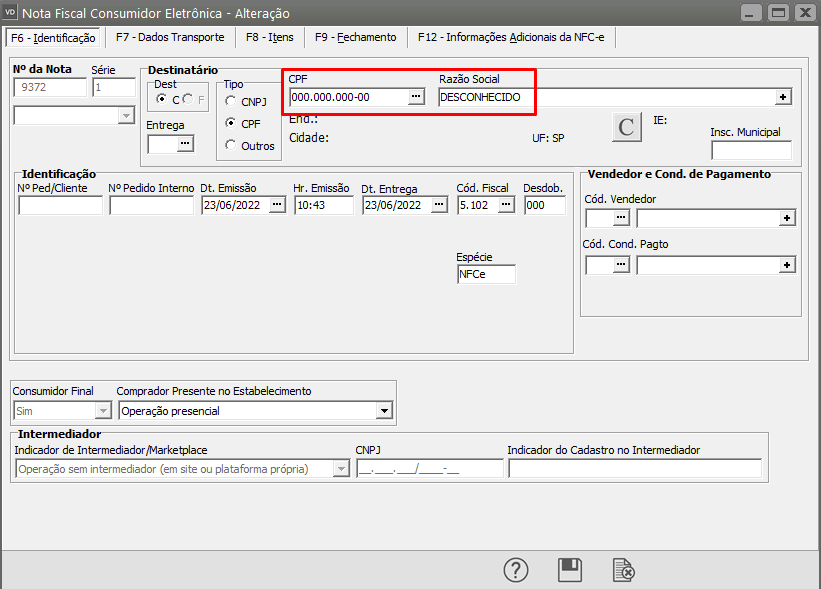The width and height of the screenshot is (821, 589).
Task: Open Cód. Fiscal lookup ellipsis button
Action: [x=506, y=205]
